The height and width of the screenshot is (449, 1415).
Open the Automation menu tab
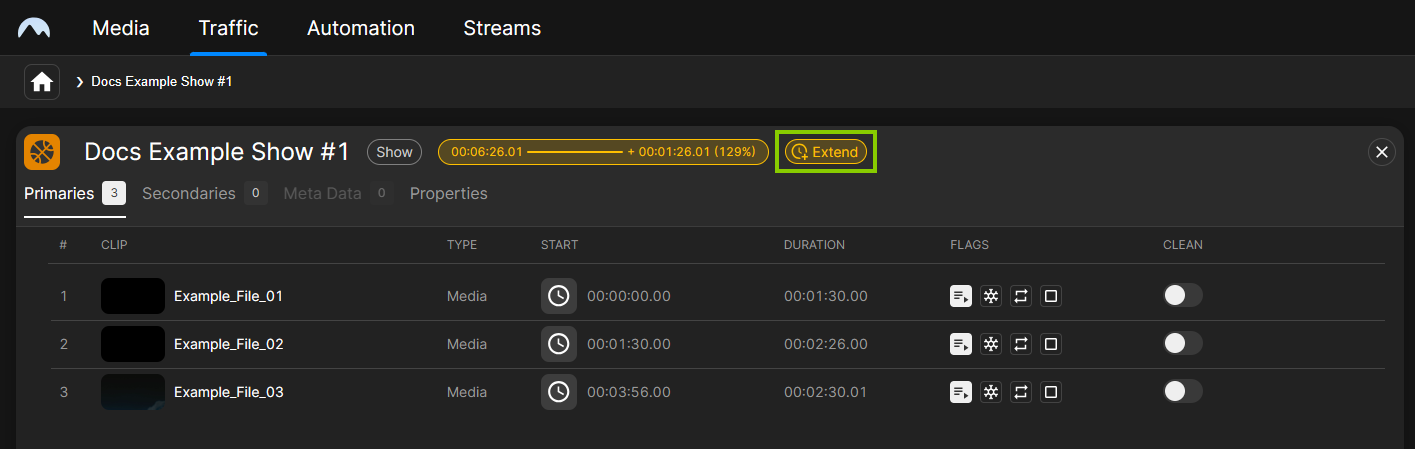361,28
